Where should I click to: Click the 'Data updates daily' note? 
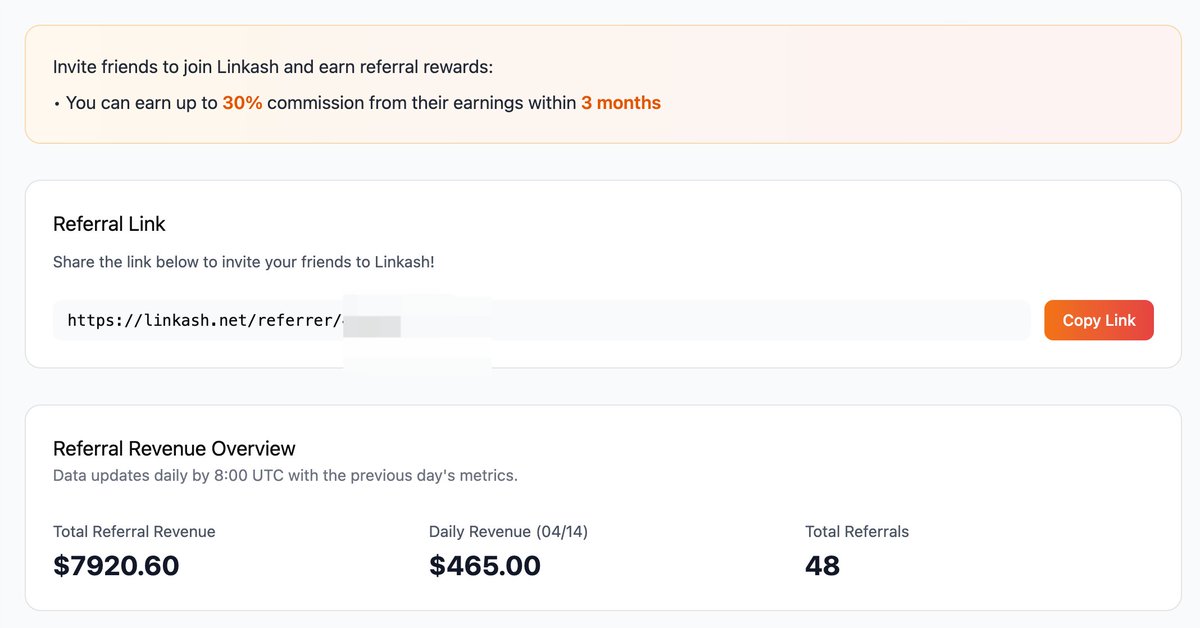[x=285, y=475]
